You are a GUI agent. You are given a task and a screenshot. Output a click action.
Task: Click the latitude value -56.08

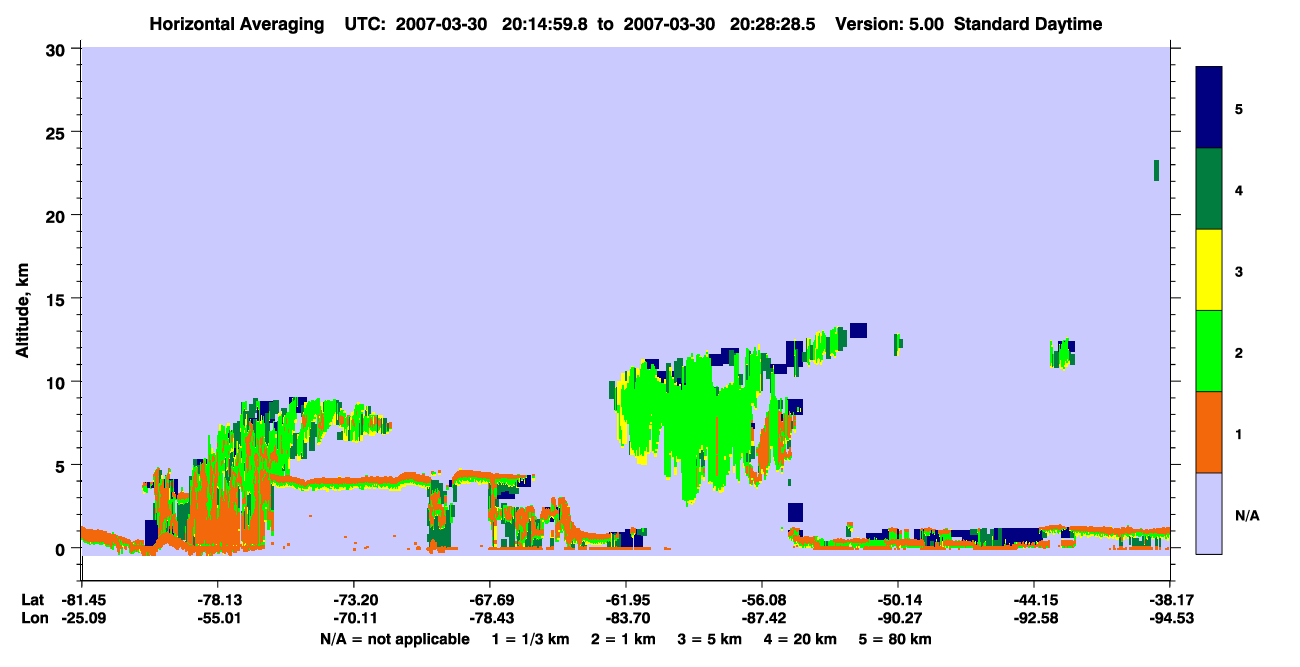762,600
